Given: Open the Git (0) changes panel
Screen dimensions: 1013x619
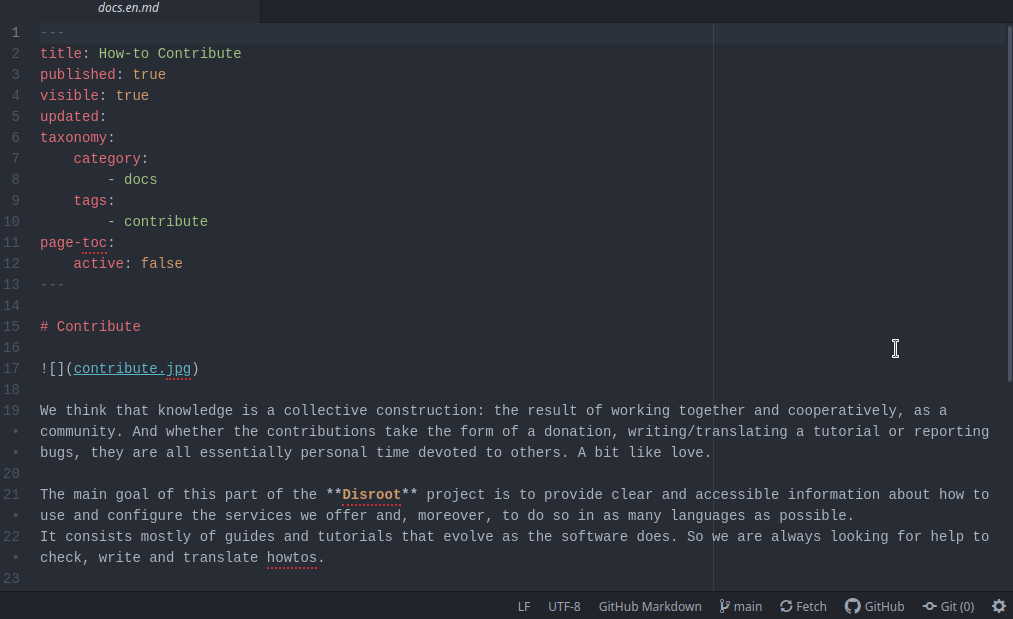Looking at the screenshot, I should click(x=948, y=606).
